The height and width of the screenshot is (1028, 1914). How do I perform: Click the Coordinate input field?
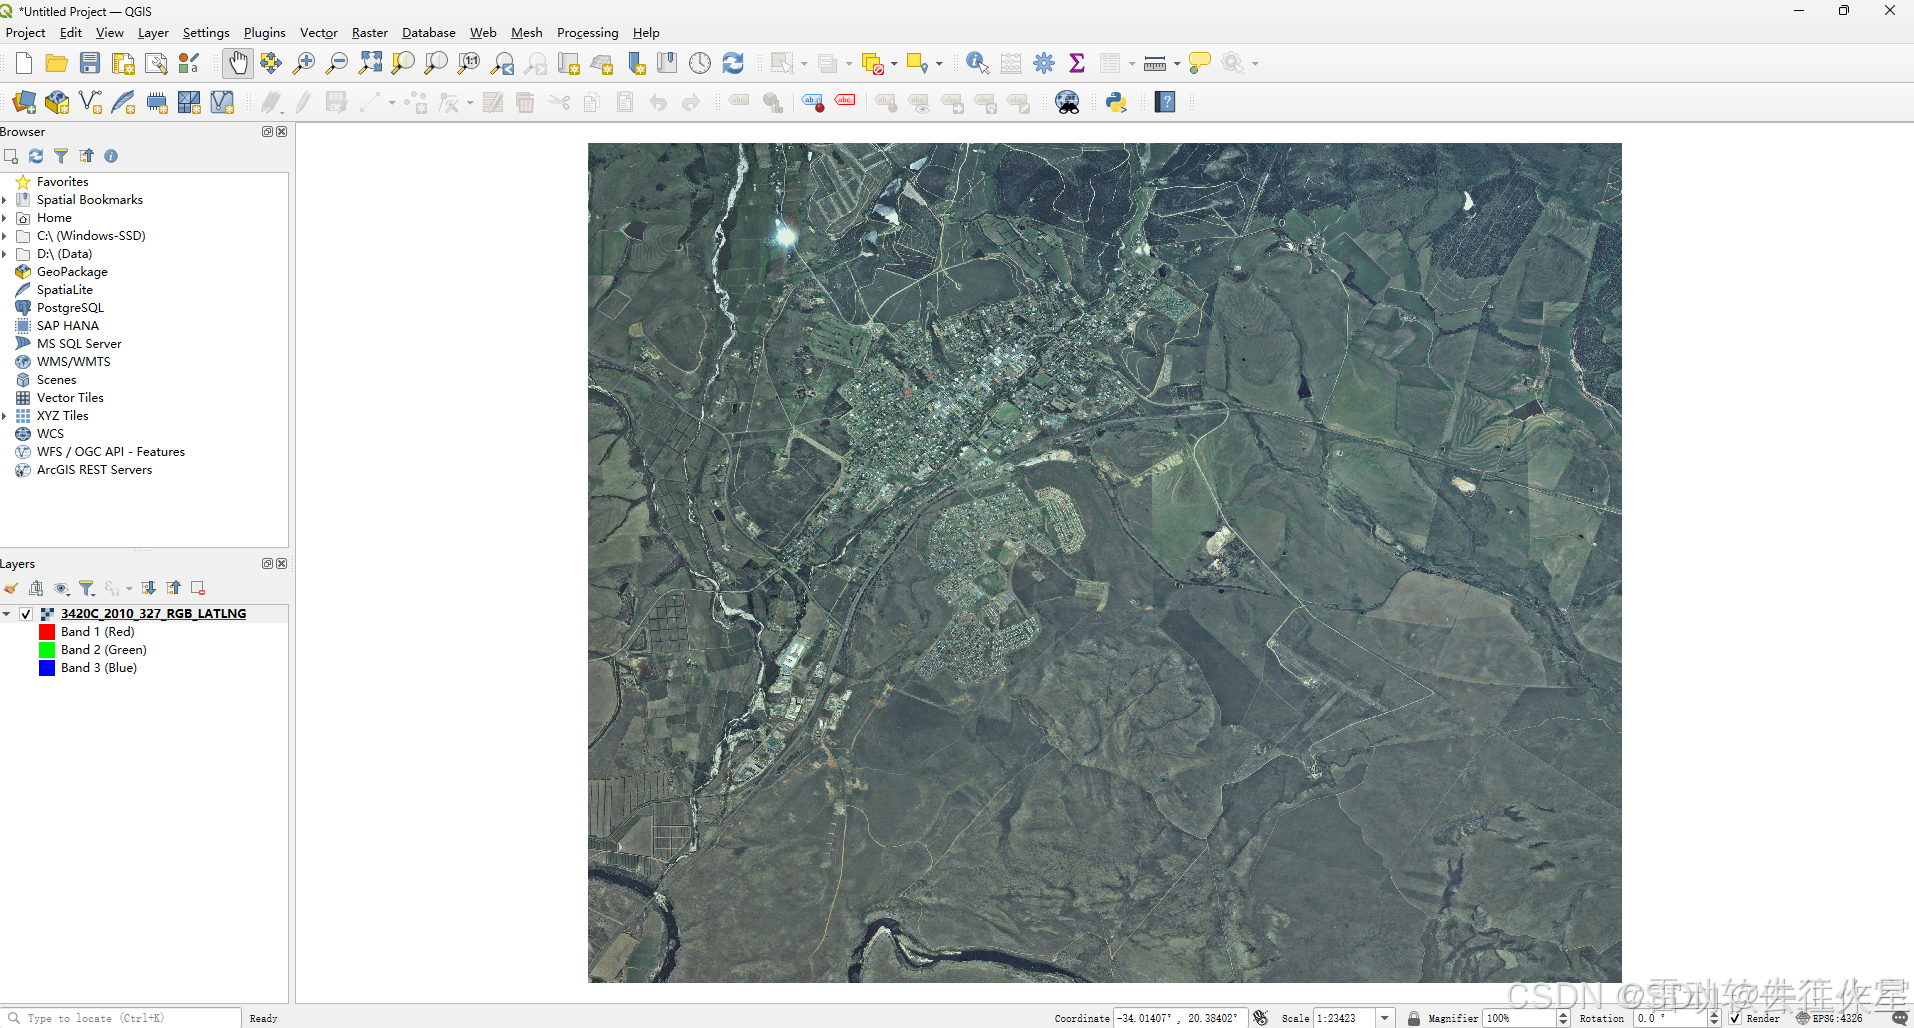pos(1181,1018)
